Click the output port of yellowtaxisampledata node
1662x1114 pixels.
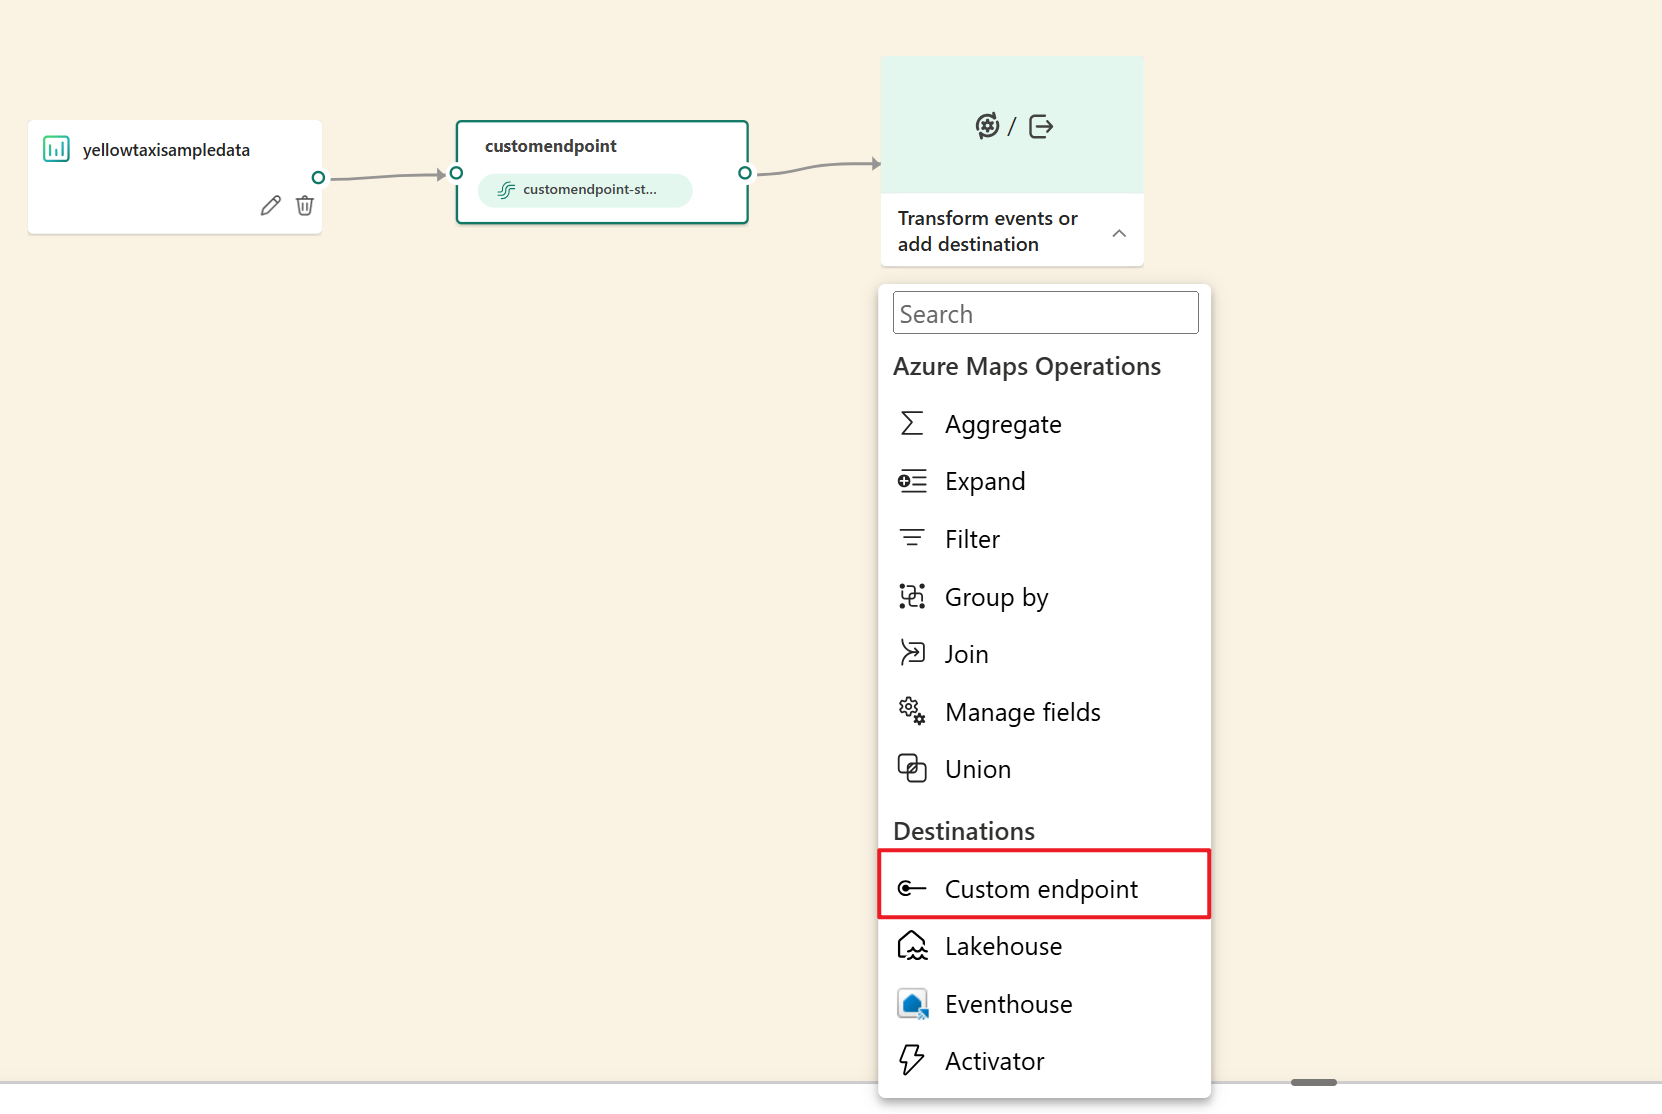pos(318,178)
